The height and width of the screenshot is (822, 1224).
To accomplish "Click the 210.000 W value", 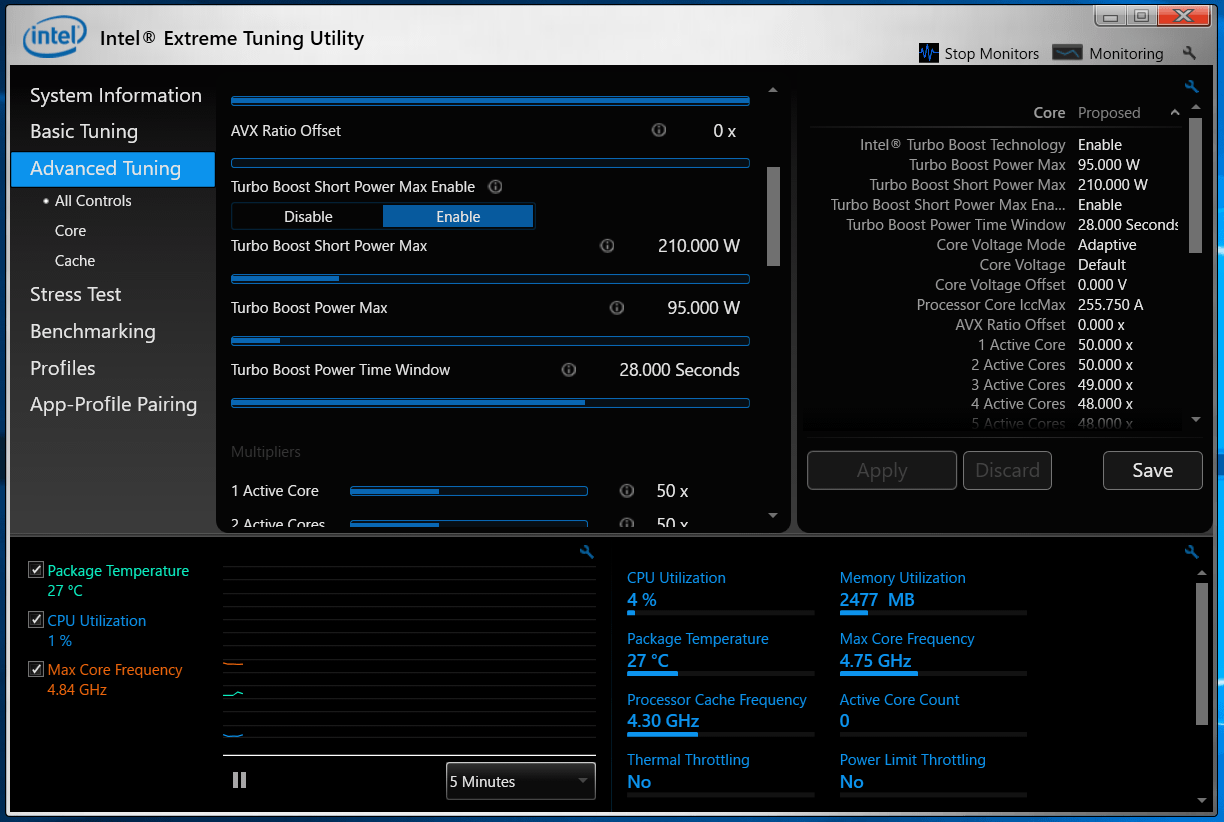I will click(699, 245).
